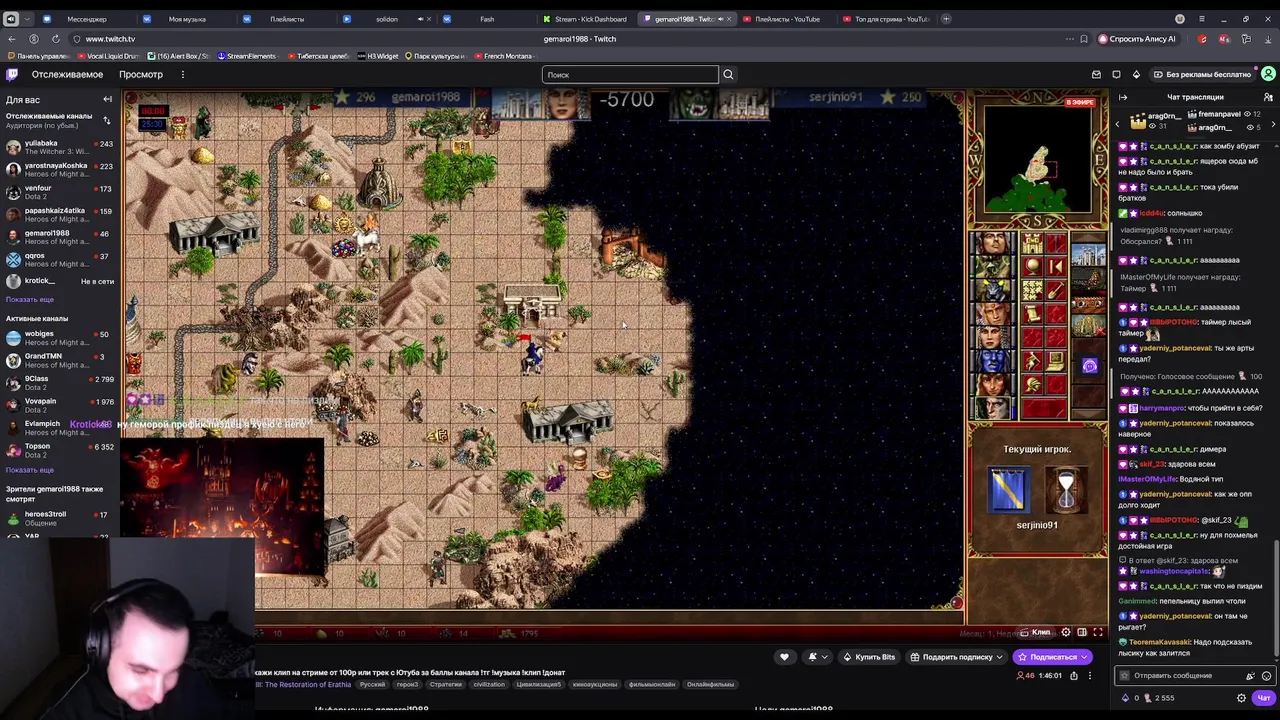1280x720 pixels.
Task: Open the video player settings gear
Action: (x=1065, y=632)
